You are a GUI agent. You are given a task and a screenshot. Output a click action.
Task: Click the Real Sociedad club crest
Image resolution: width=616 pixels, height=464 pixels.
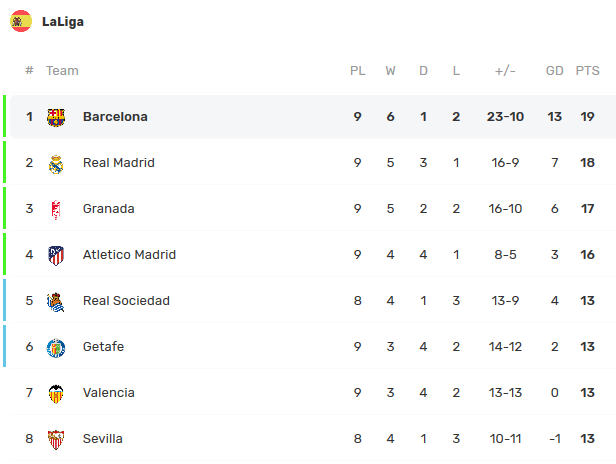coord(57,301)
